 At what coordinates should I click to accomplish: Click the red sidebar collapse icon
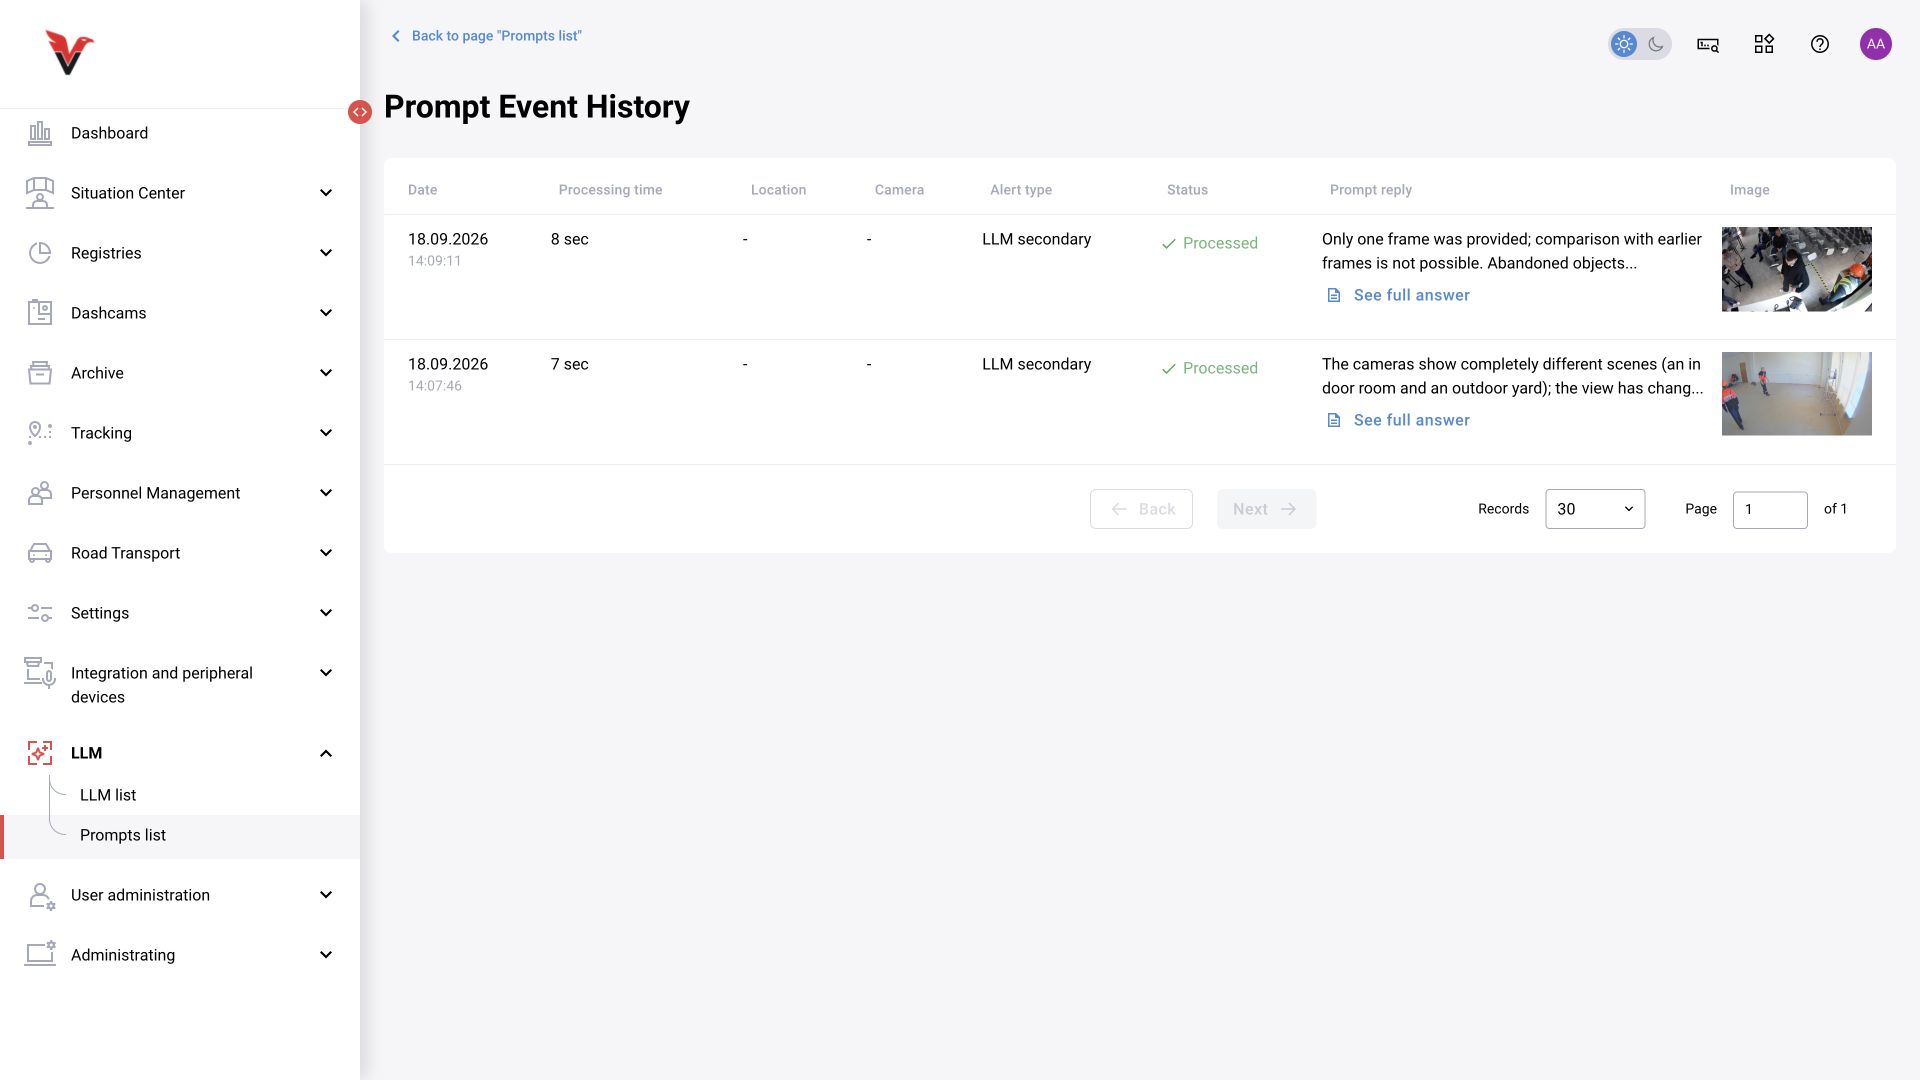pyautogui.click(x=360, y=112)
